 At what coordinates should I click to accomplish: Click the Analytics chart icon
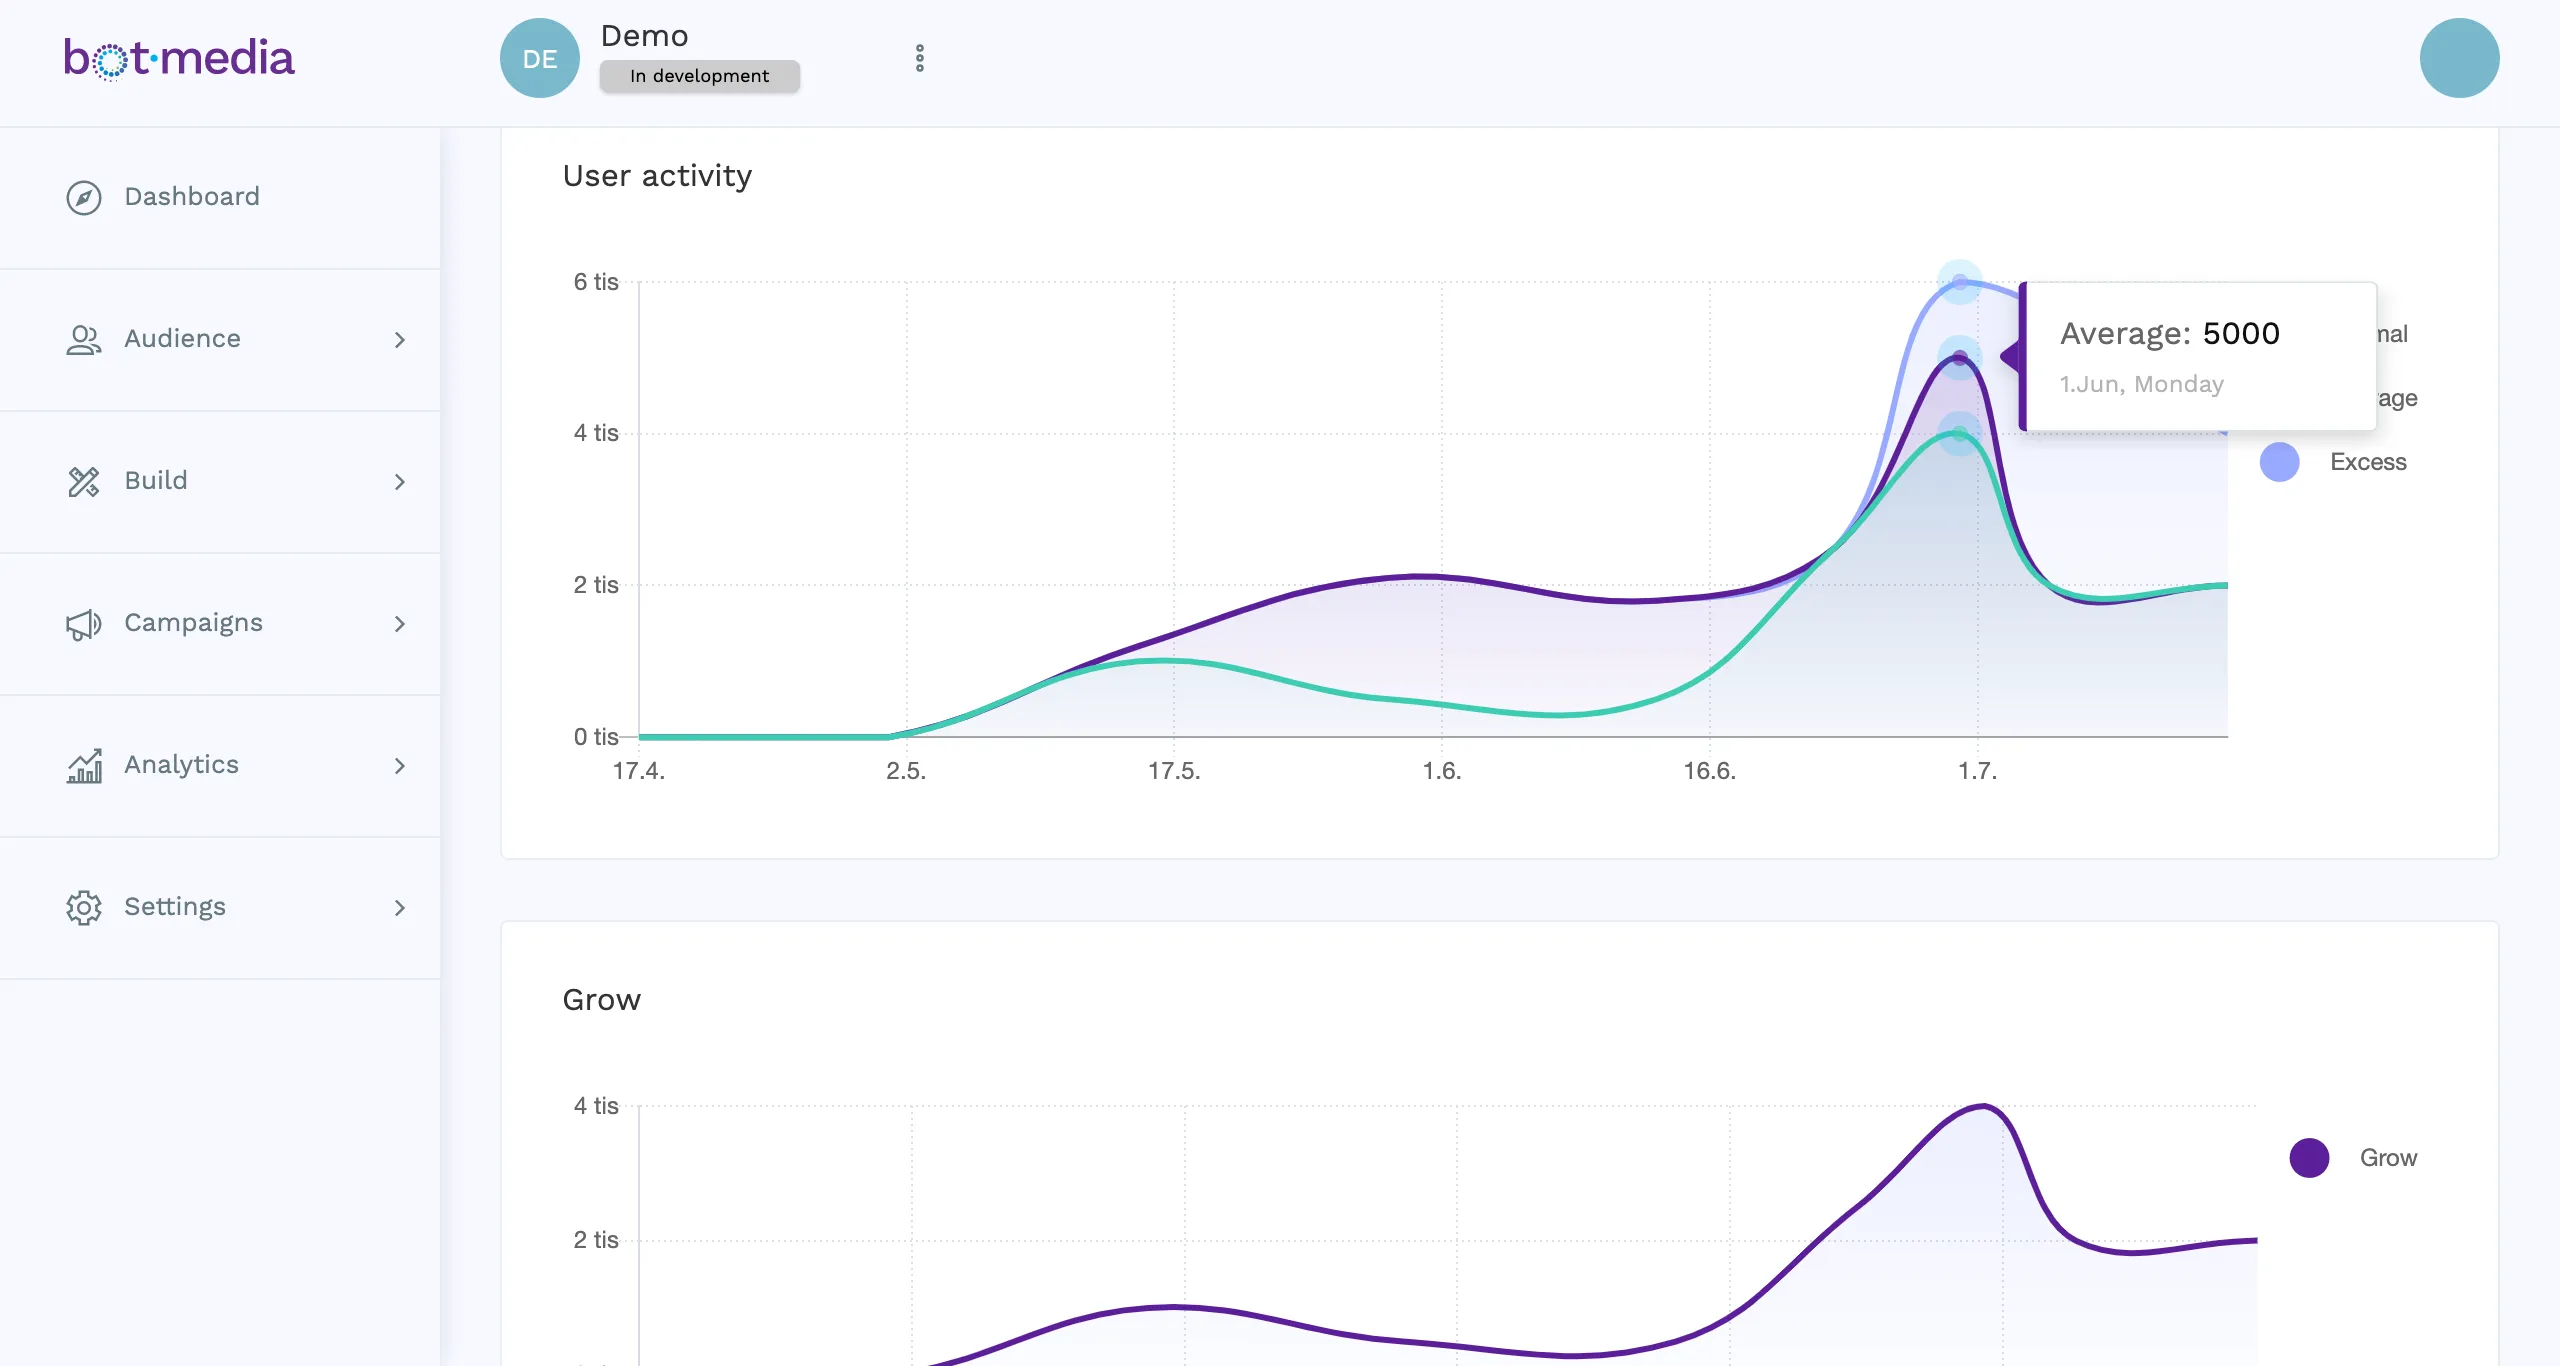(x=84, y=765)
